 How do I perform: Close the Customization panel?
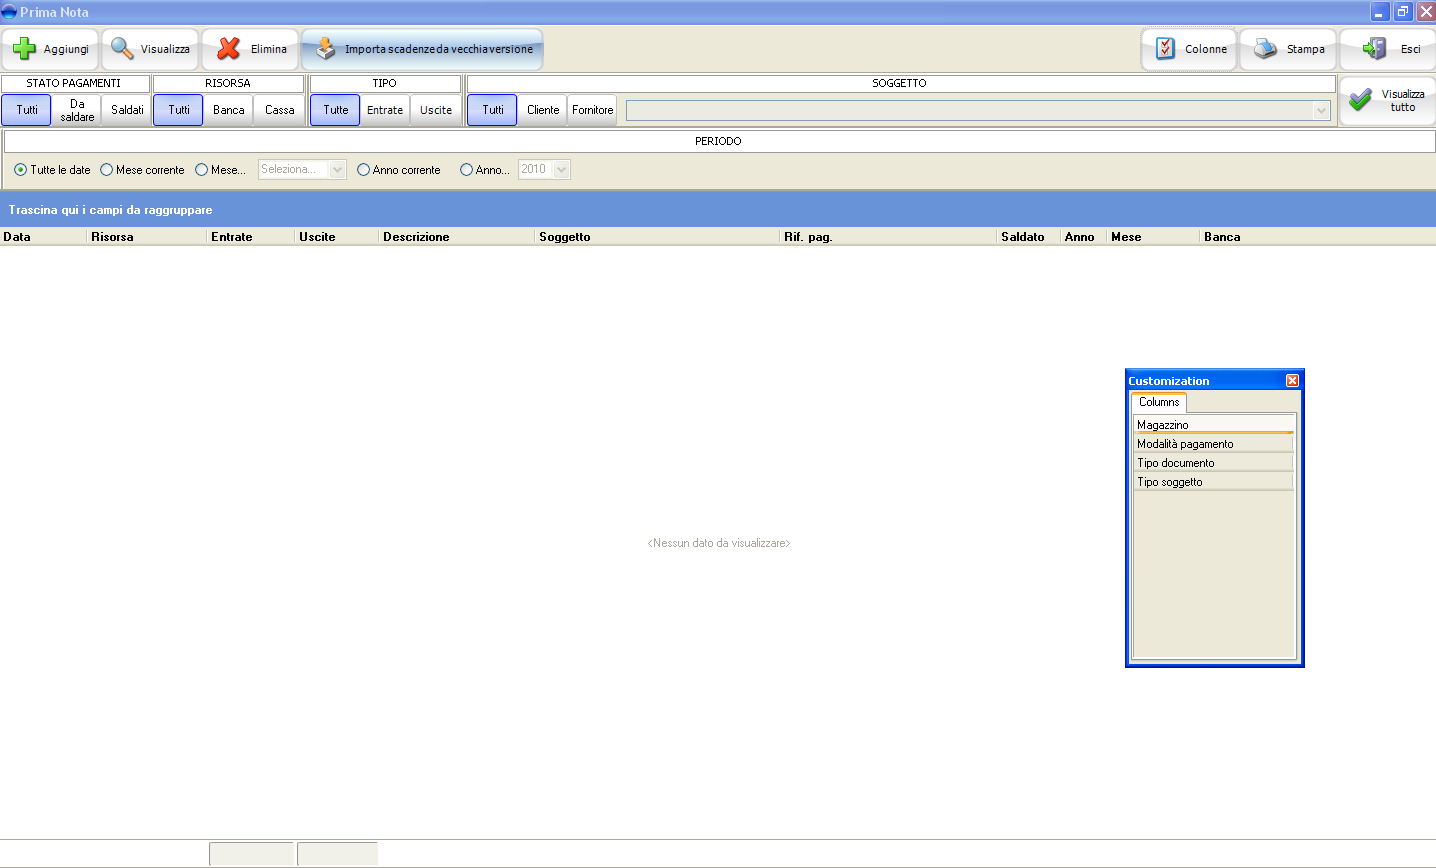(x=1292, y=381)
